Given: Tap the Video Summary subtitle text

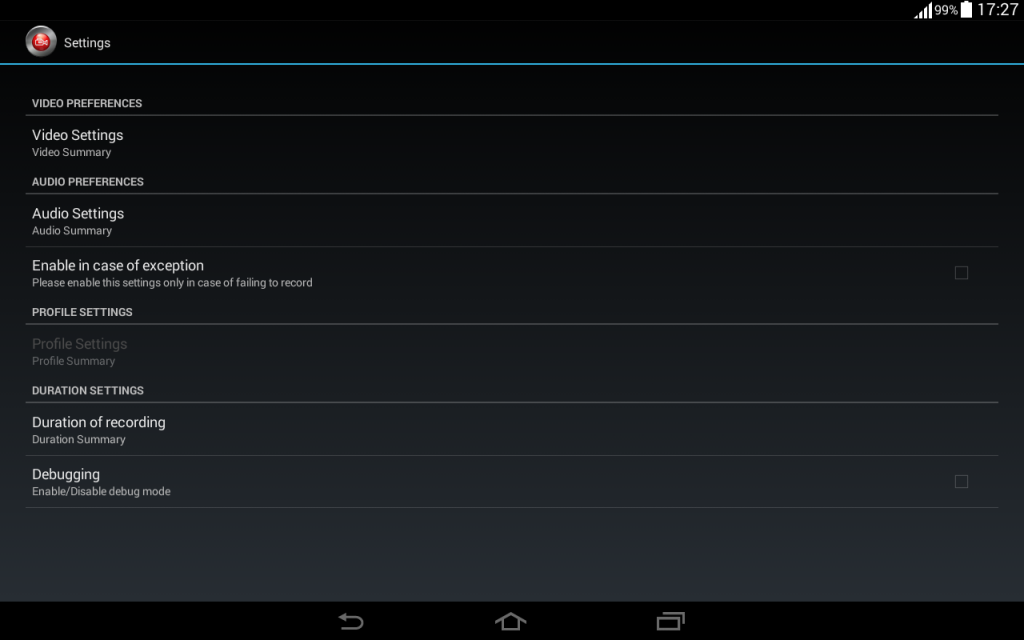Looking at the screenshot, I should coord(72,152).
